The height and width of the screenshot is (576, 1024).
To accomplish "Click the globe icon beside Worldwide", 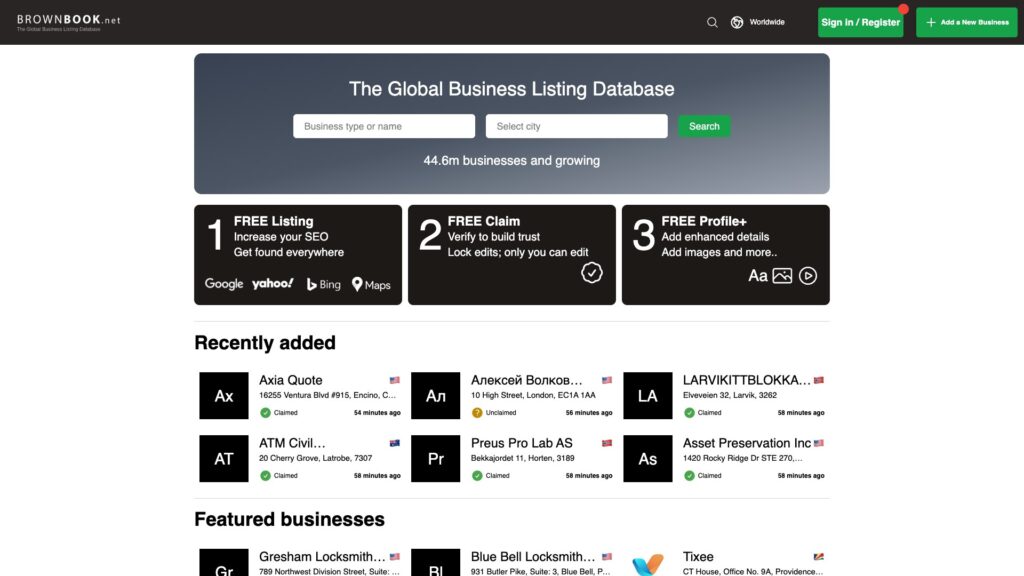I will (x=737, y=22).
